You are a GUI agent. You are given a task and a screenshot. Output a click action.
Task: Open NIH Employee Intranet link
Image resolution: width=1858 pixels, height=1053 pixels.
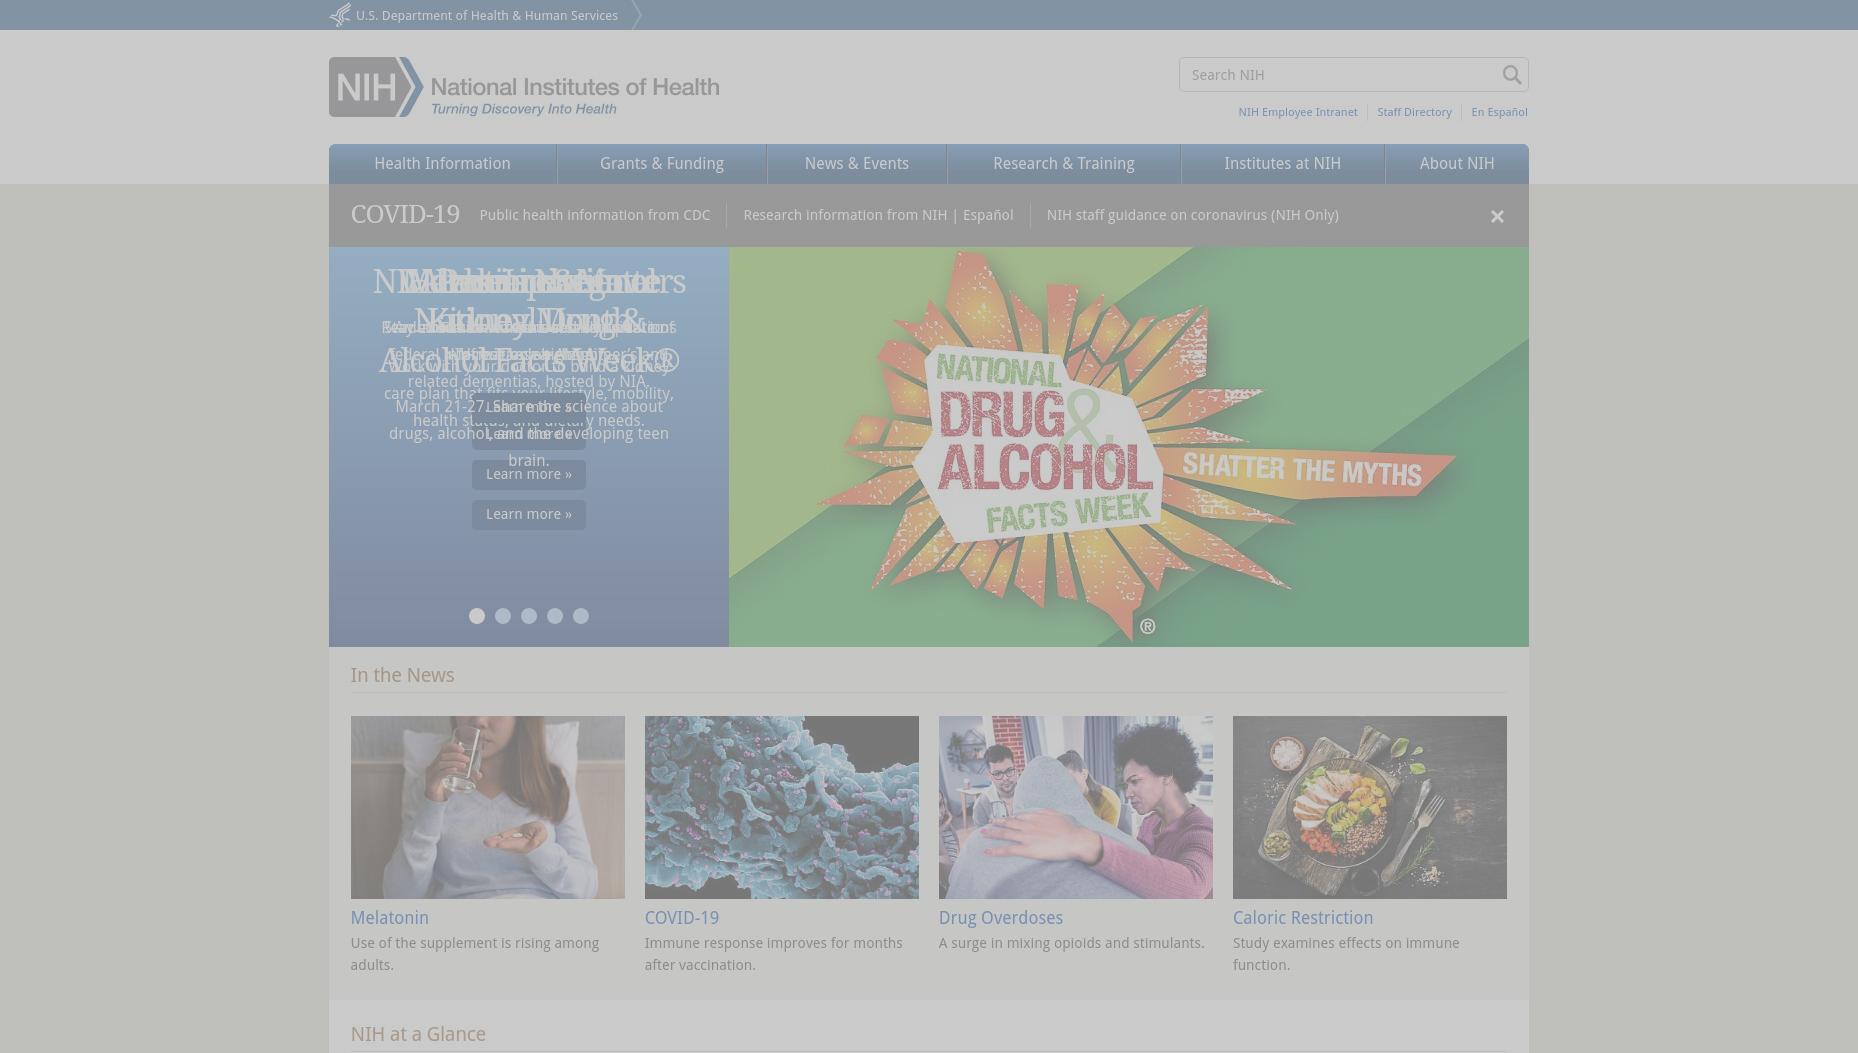click(x=1297, y=112)
